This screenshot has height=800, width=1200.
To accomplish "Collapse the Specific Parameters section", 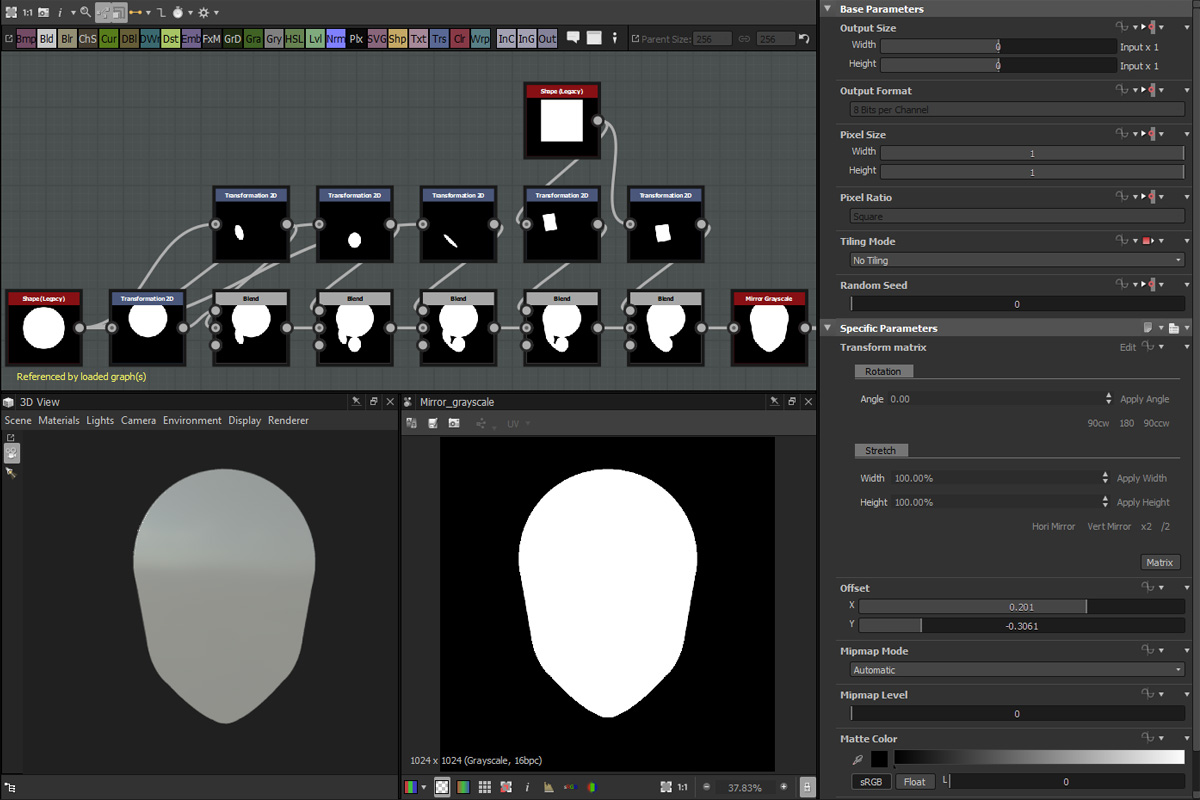I will [827, 328].
